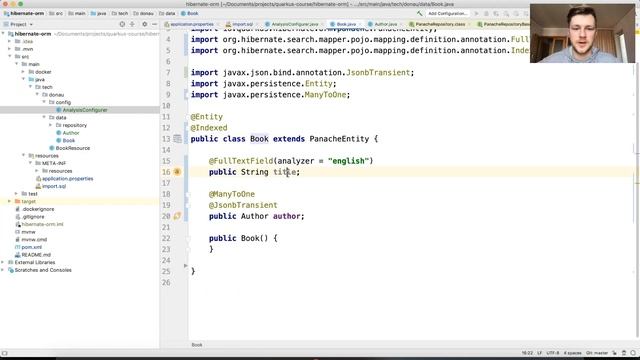Click LF line separator in status bar
640x360 pixels.
tap(539, 353)
